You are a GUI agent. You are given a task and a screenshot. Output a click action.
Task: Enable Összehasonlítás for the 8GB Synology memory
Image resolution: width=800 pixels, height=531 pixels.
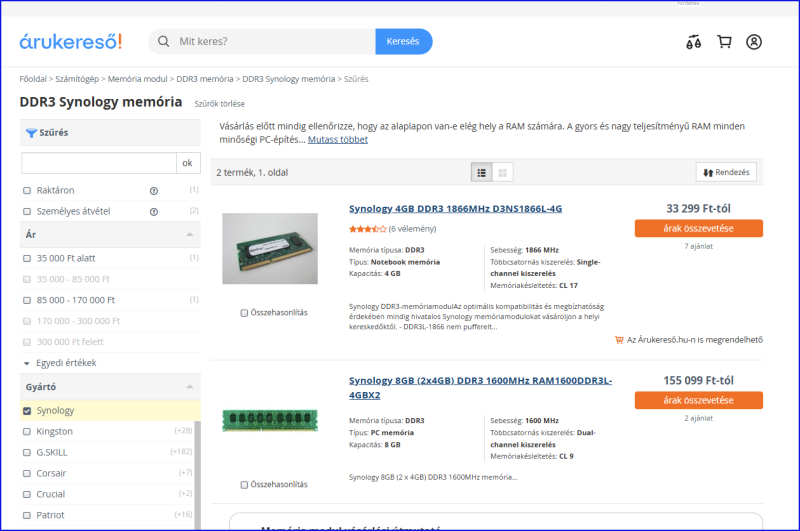click(244, 485)
